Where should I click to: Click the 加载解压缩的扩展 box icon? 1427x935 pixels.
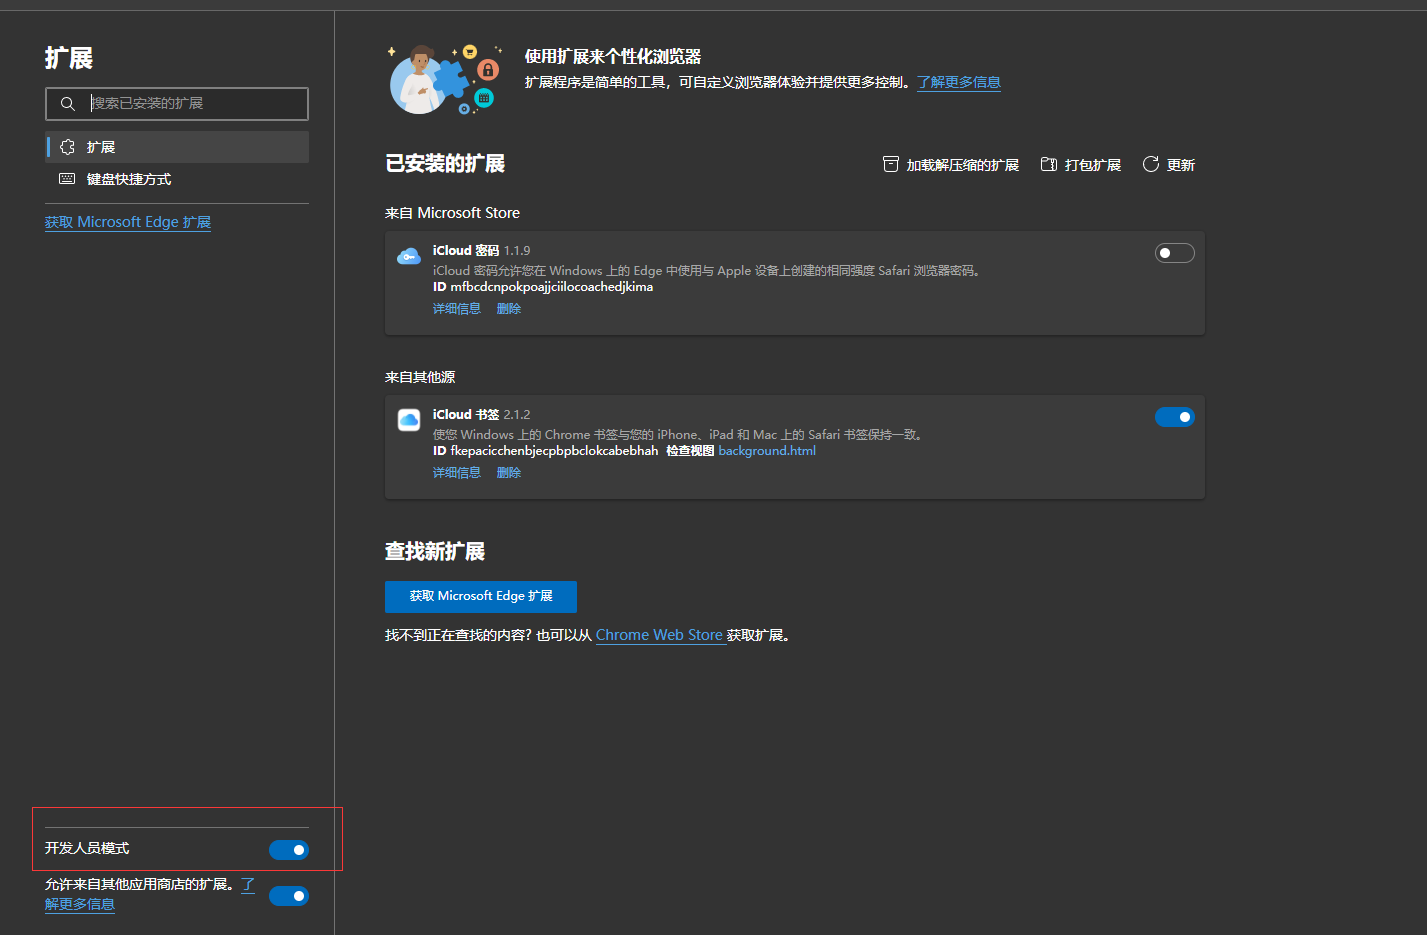891,164
